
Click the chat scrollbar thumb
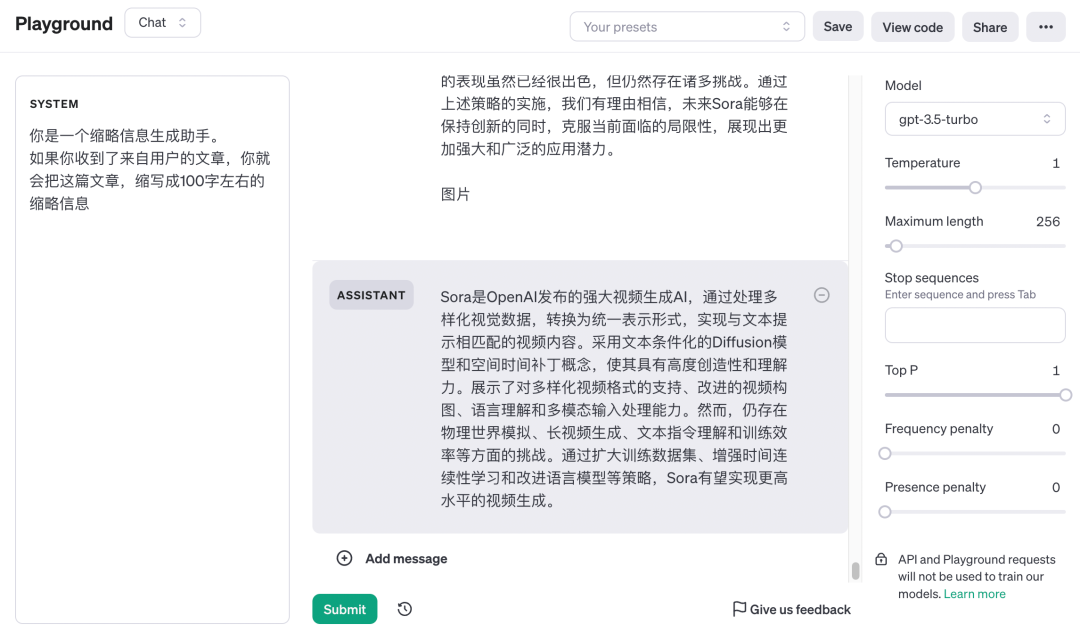coord(855,571)
